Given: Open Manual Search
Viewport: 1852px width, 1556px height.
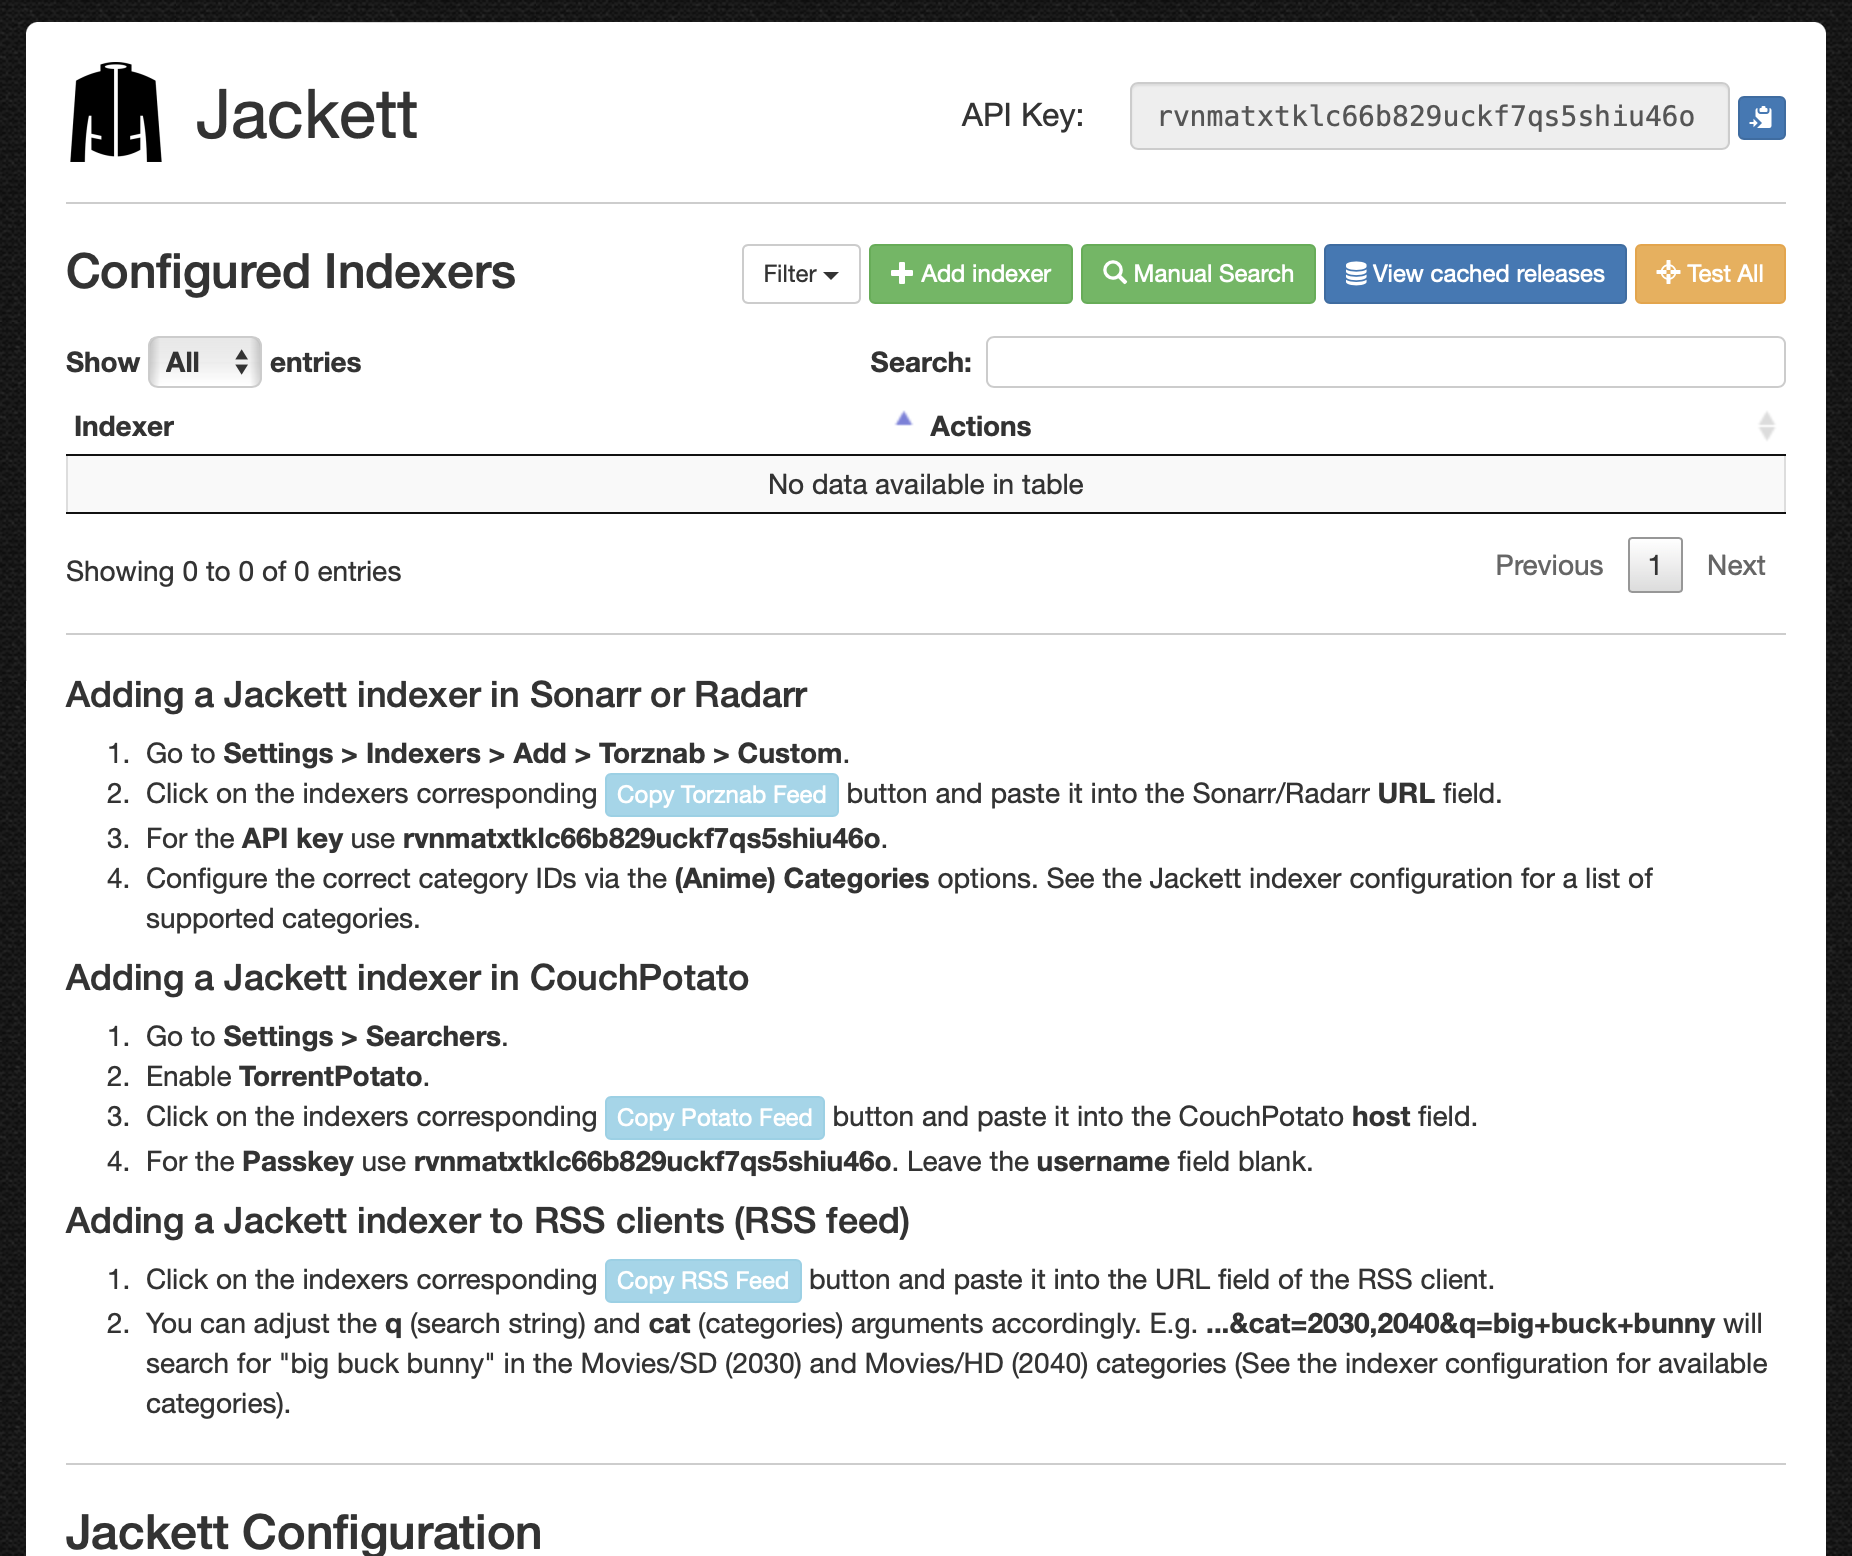Looking at the screenshot, I should 1198,273.
